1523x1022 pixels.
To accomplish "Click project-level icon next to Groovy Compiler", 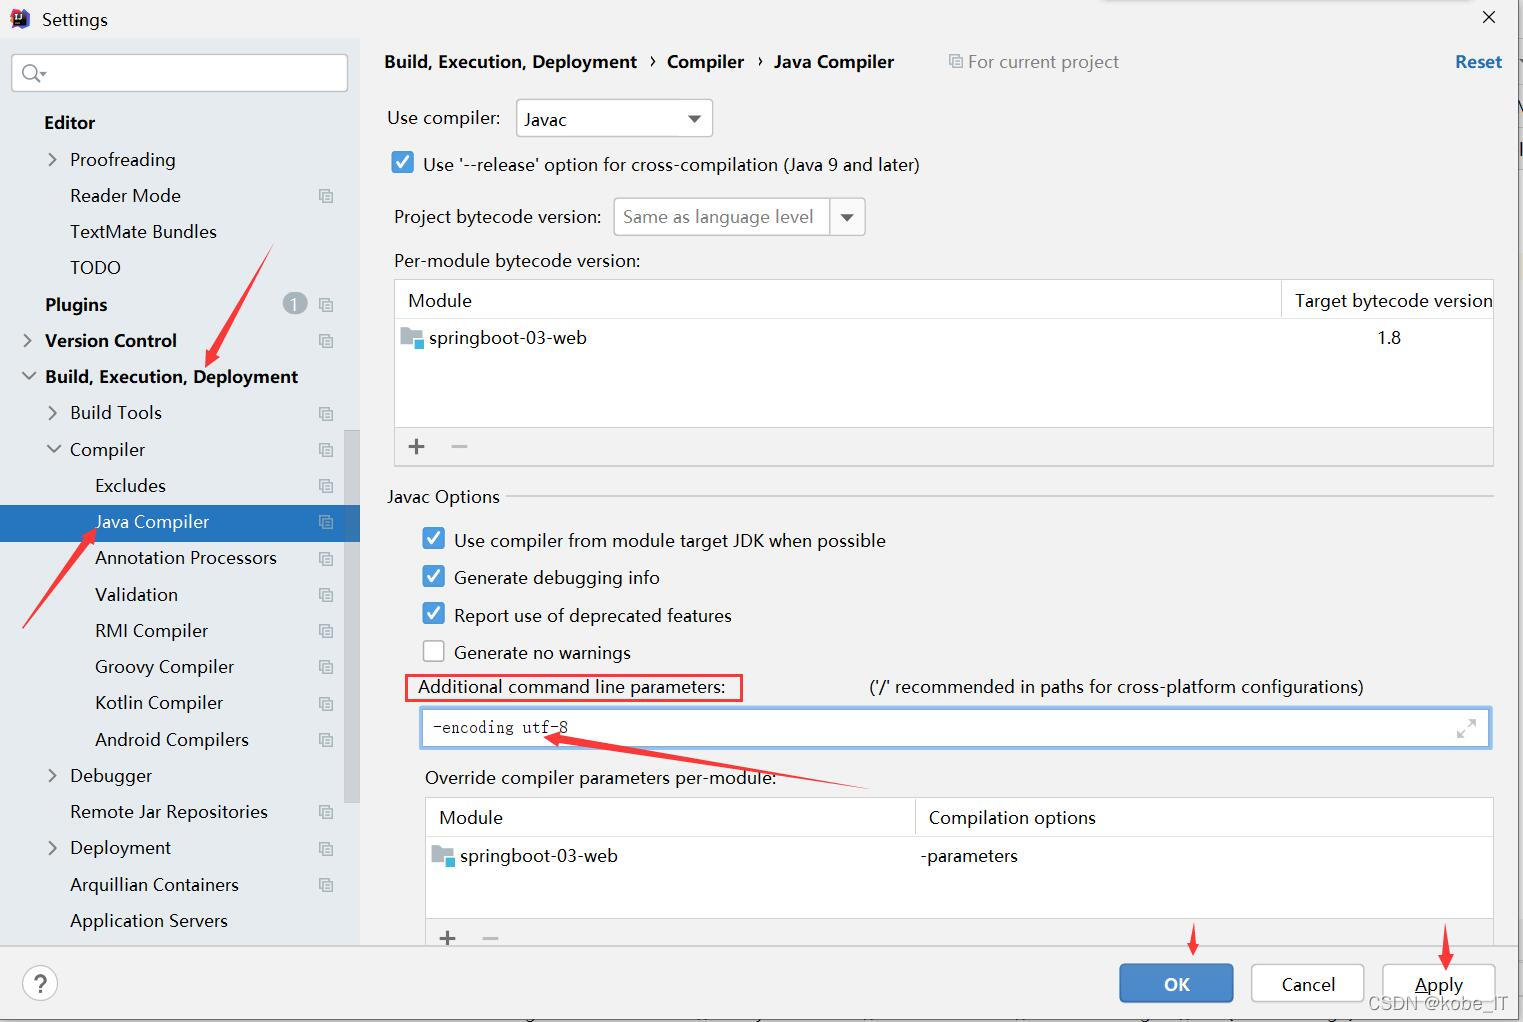I will (x=326, y=667).
